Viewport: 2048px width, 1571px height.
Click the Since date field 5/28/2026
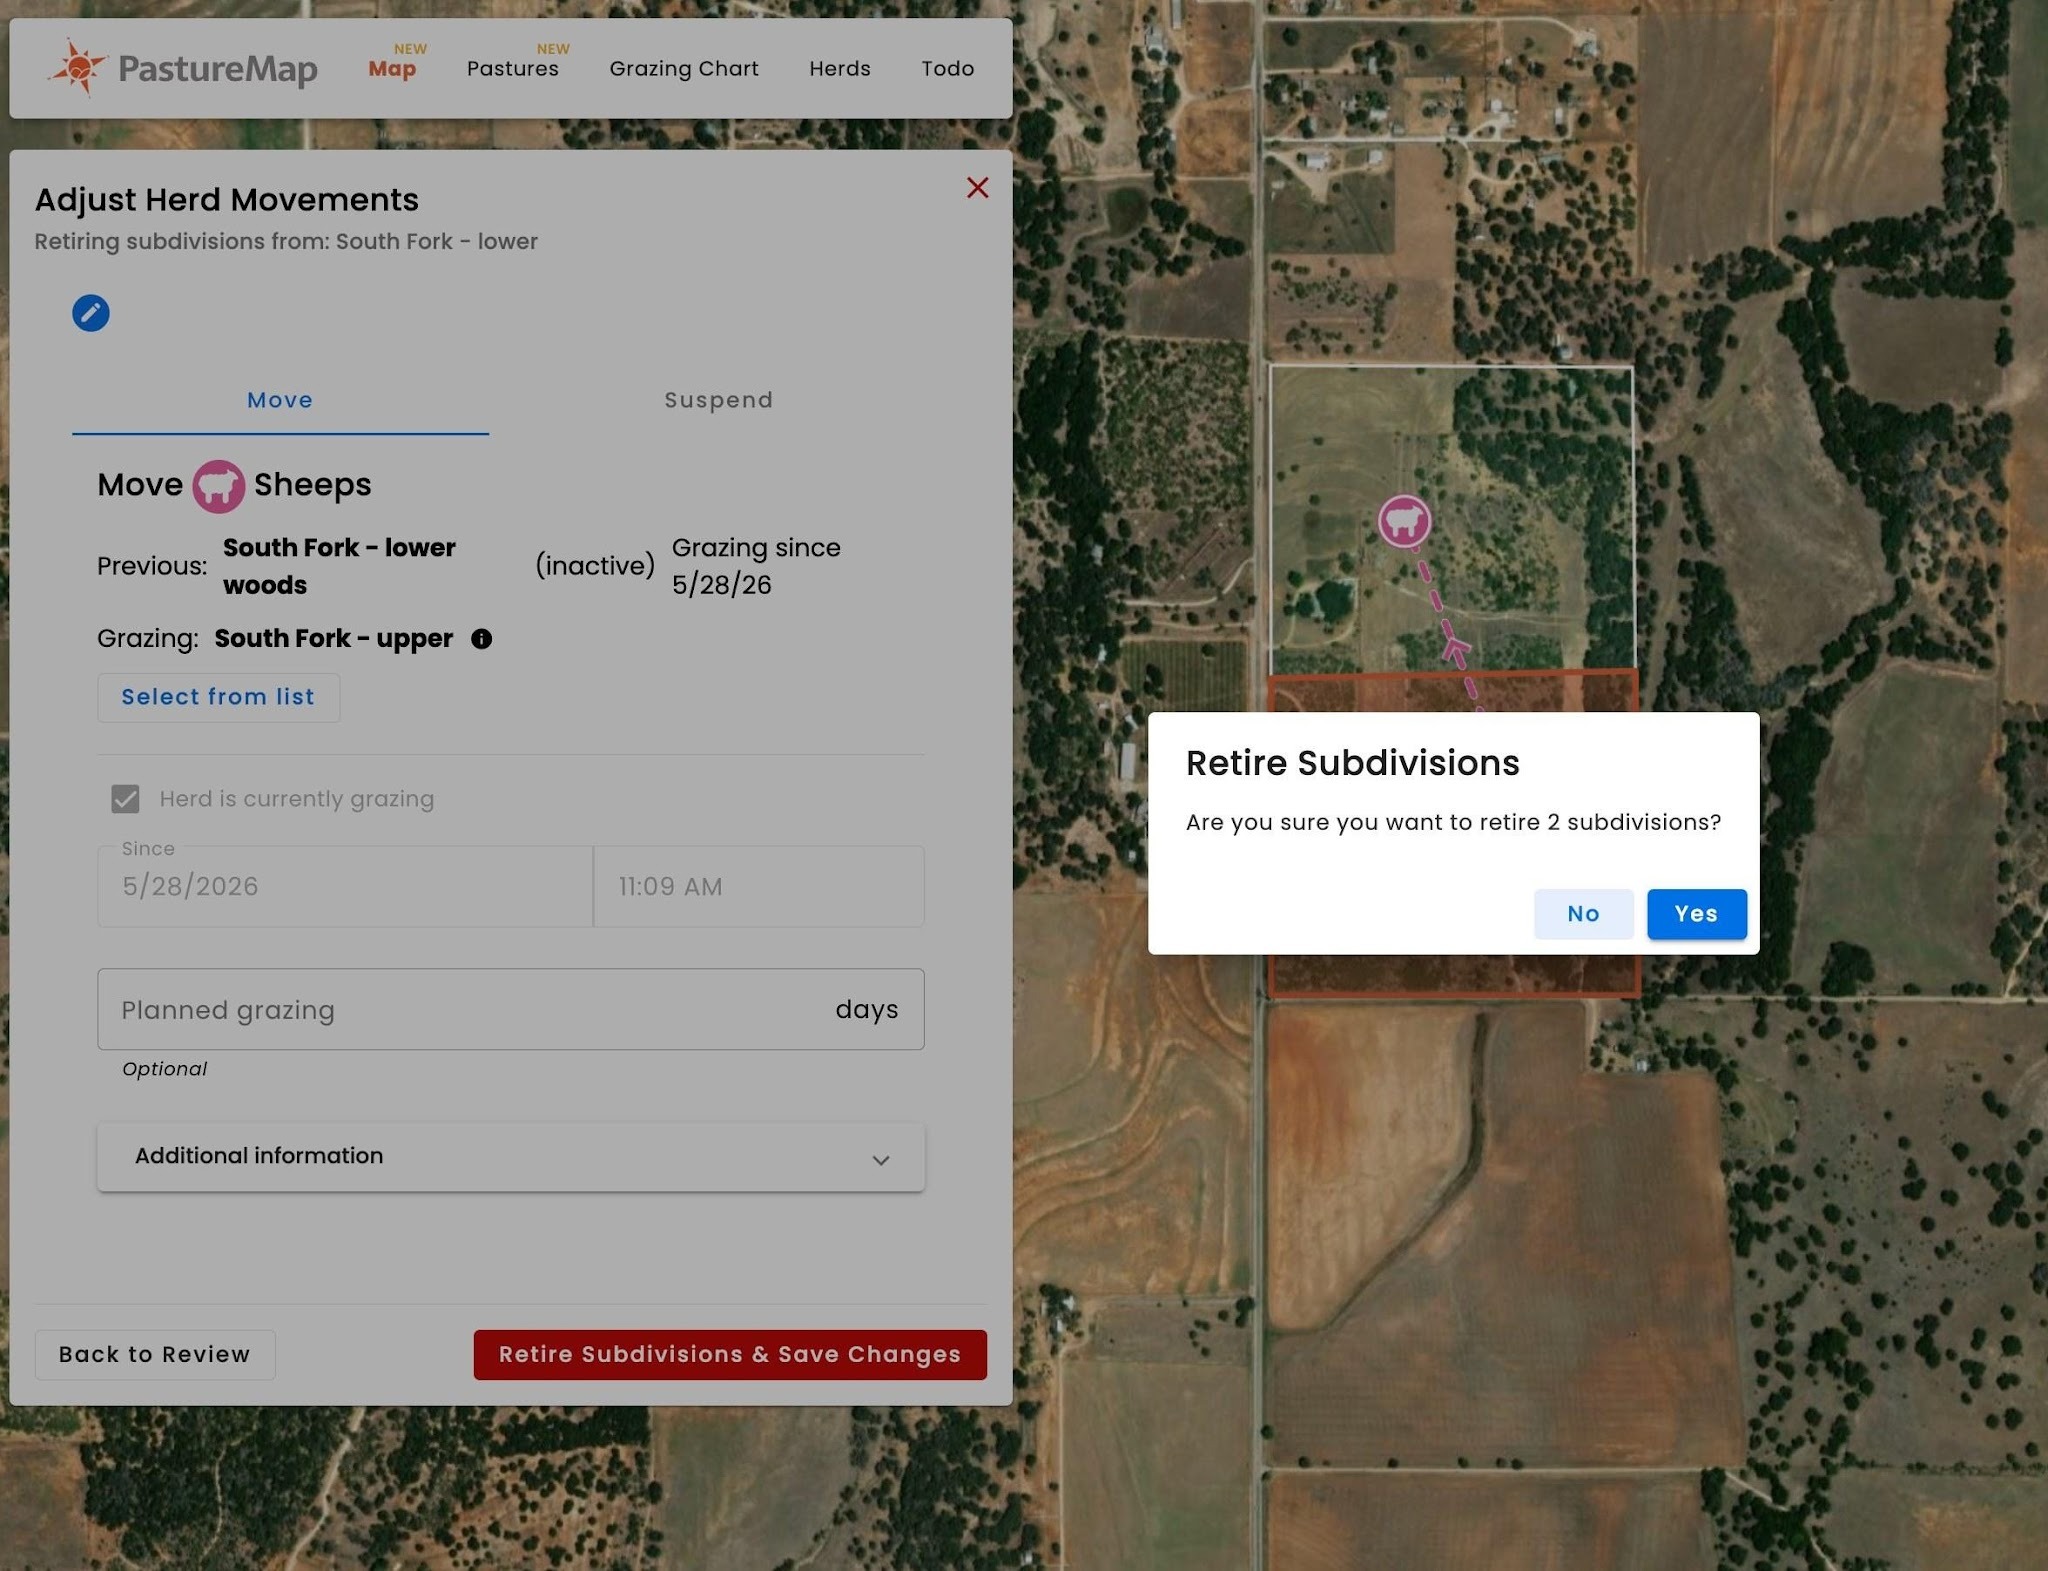(x=345, y=887)
